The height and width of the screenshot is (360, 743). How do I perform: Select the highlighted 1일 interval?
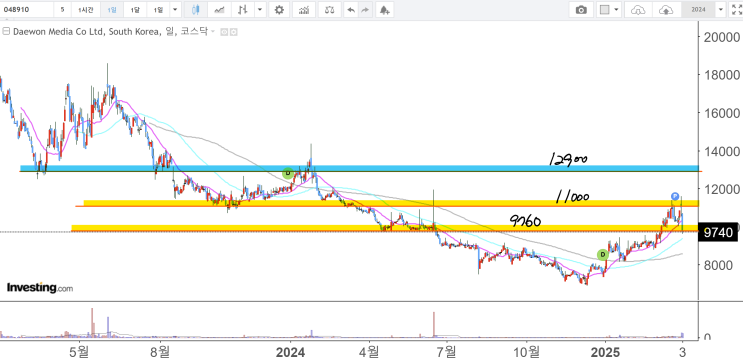[111, 9]
